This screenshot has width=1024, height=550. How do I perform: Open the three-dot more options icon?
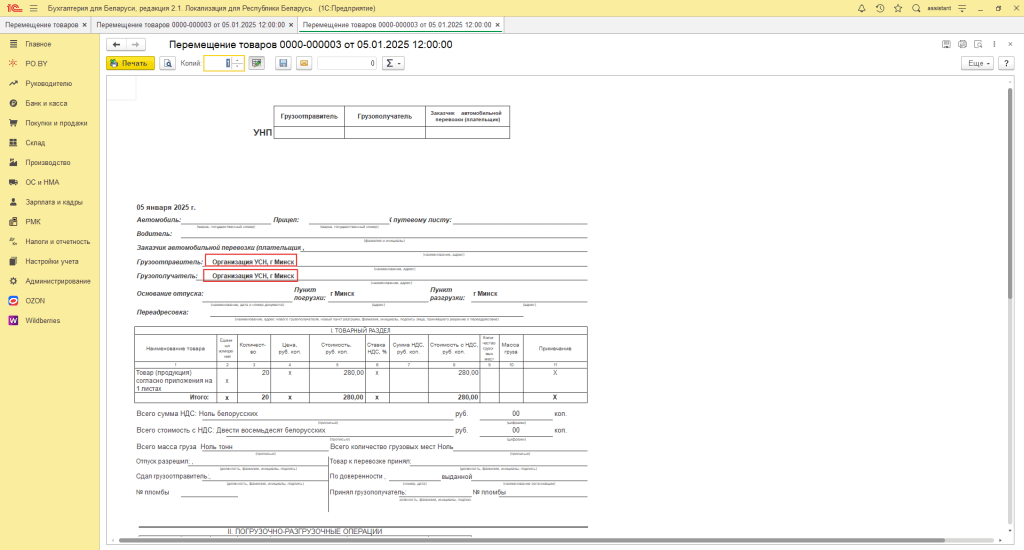pos(994,44)
